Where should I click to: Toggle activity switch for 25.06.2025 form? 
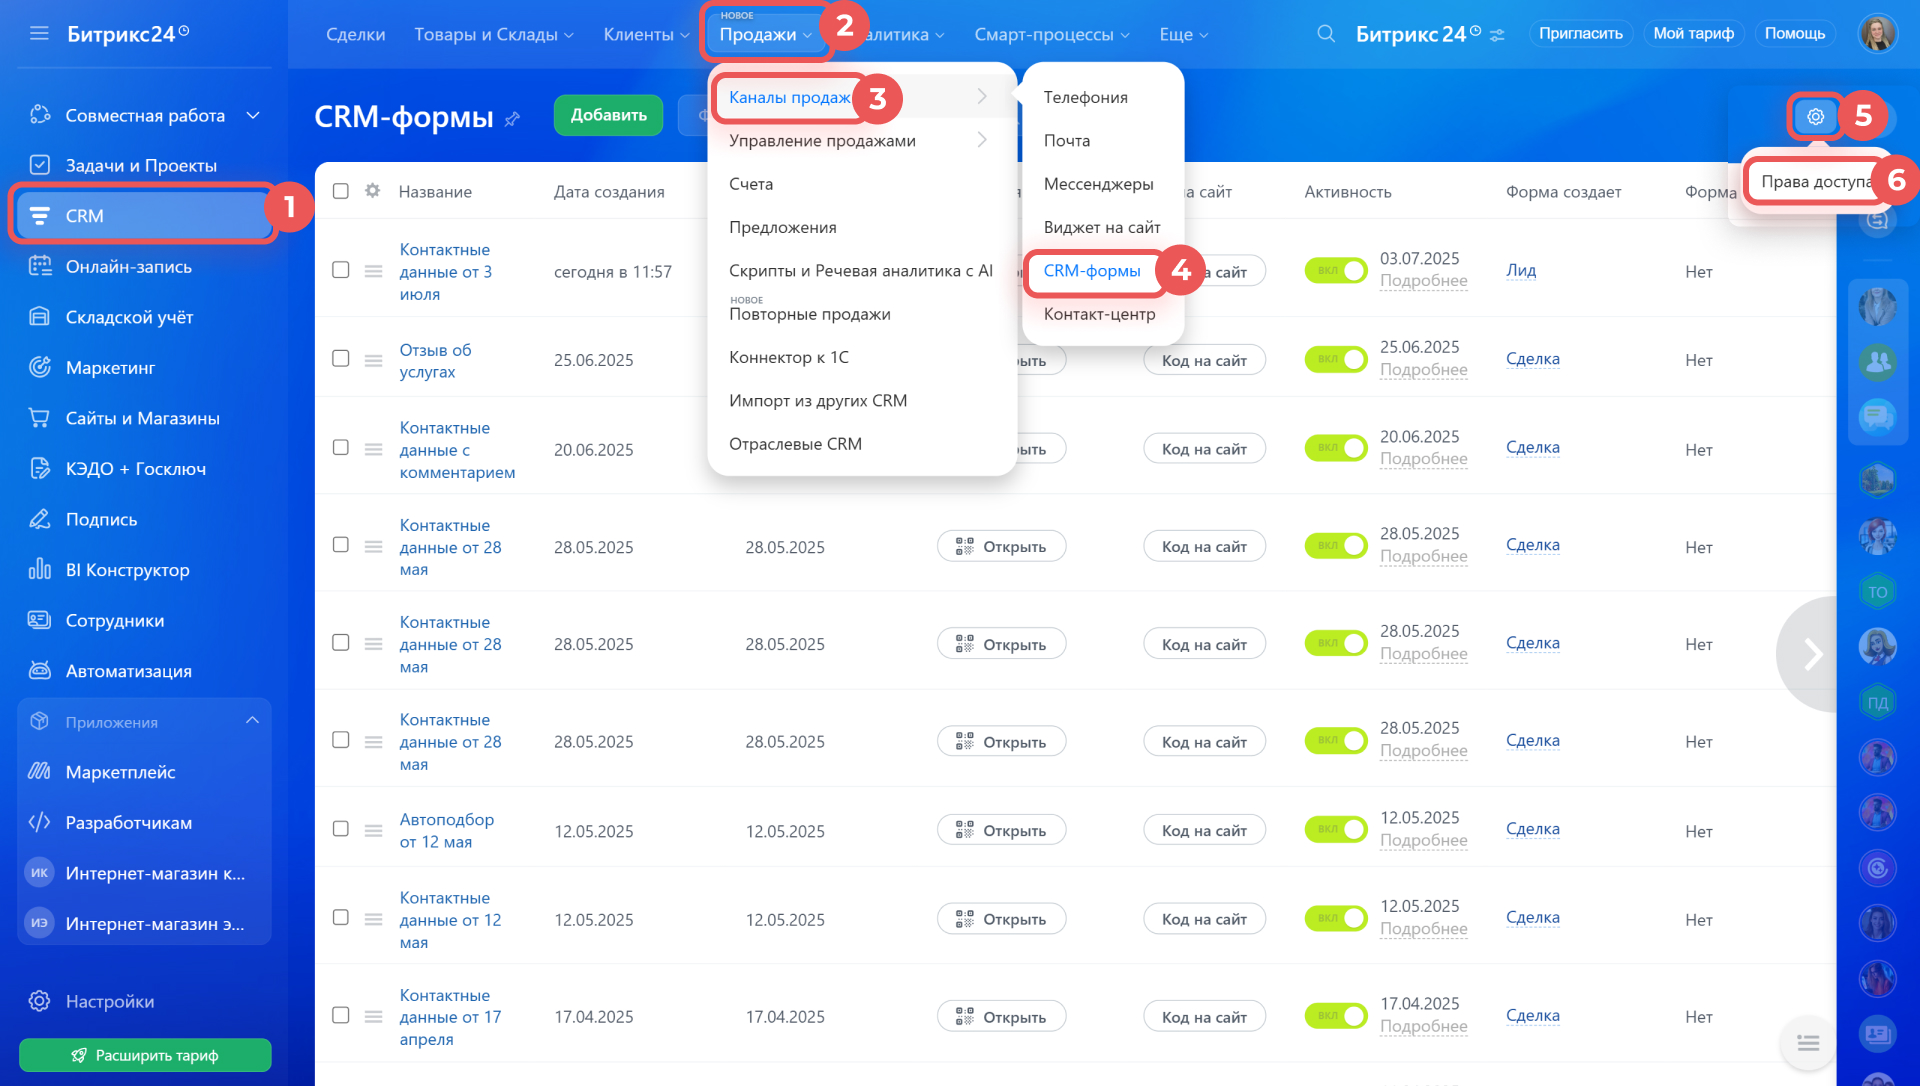pyautogui.click(x=1335, y=359)
